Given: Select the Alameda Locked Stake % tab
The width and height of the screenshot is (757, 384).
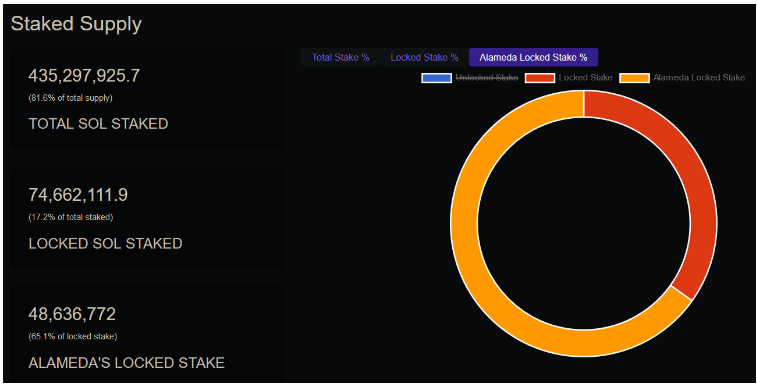Looking at the screenshot, I should pyautogui.click(x=533, y=57).
